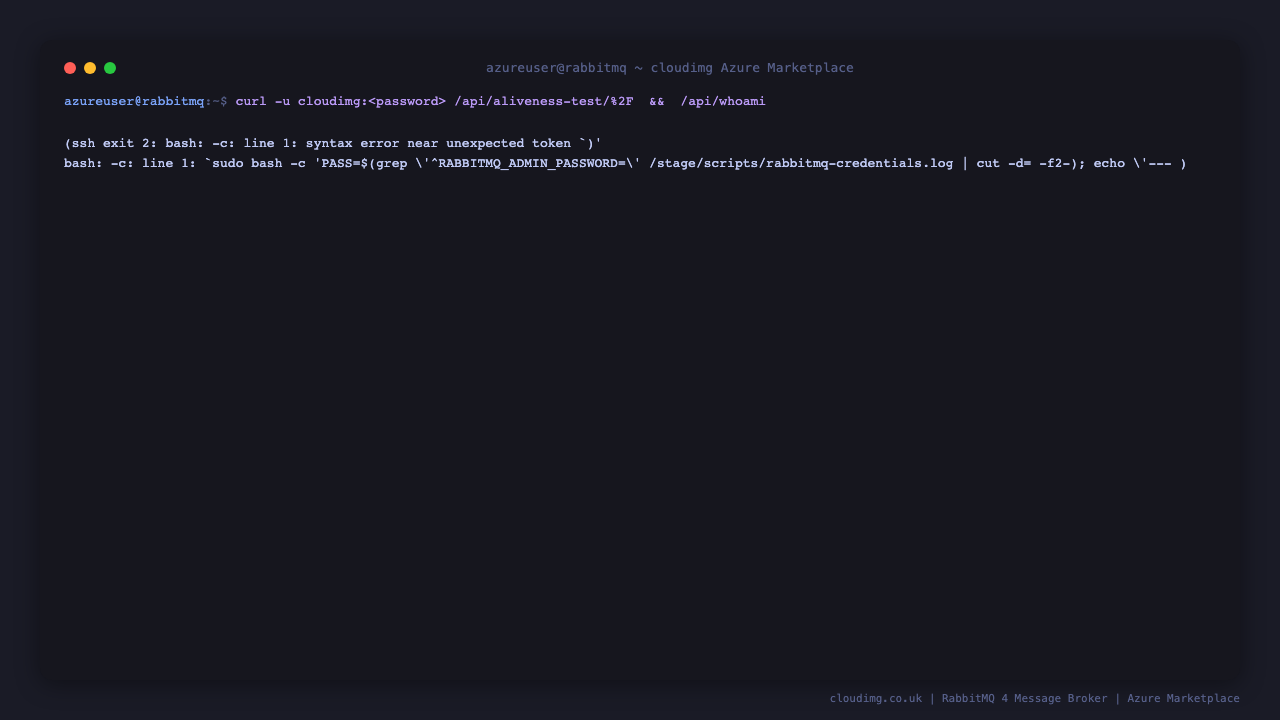Click the '/api/aliveness-test/%2F' path
Screen dimensions: 1280x720
point(544,102)
